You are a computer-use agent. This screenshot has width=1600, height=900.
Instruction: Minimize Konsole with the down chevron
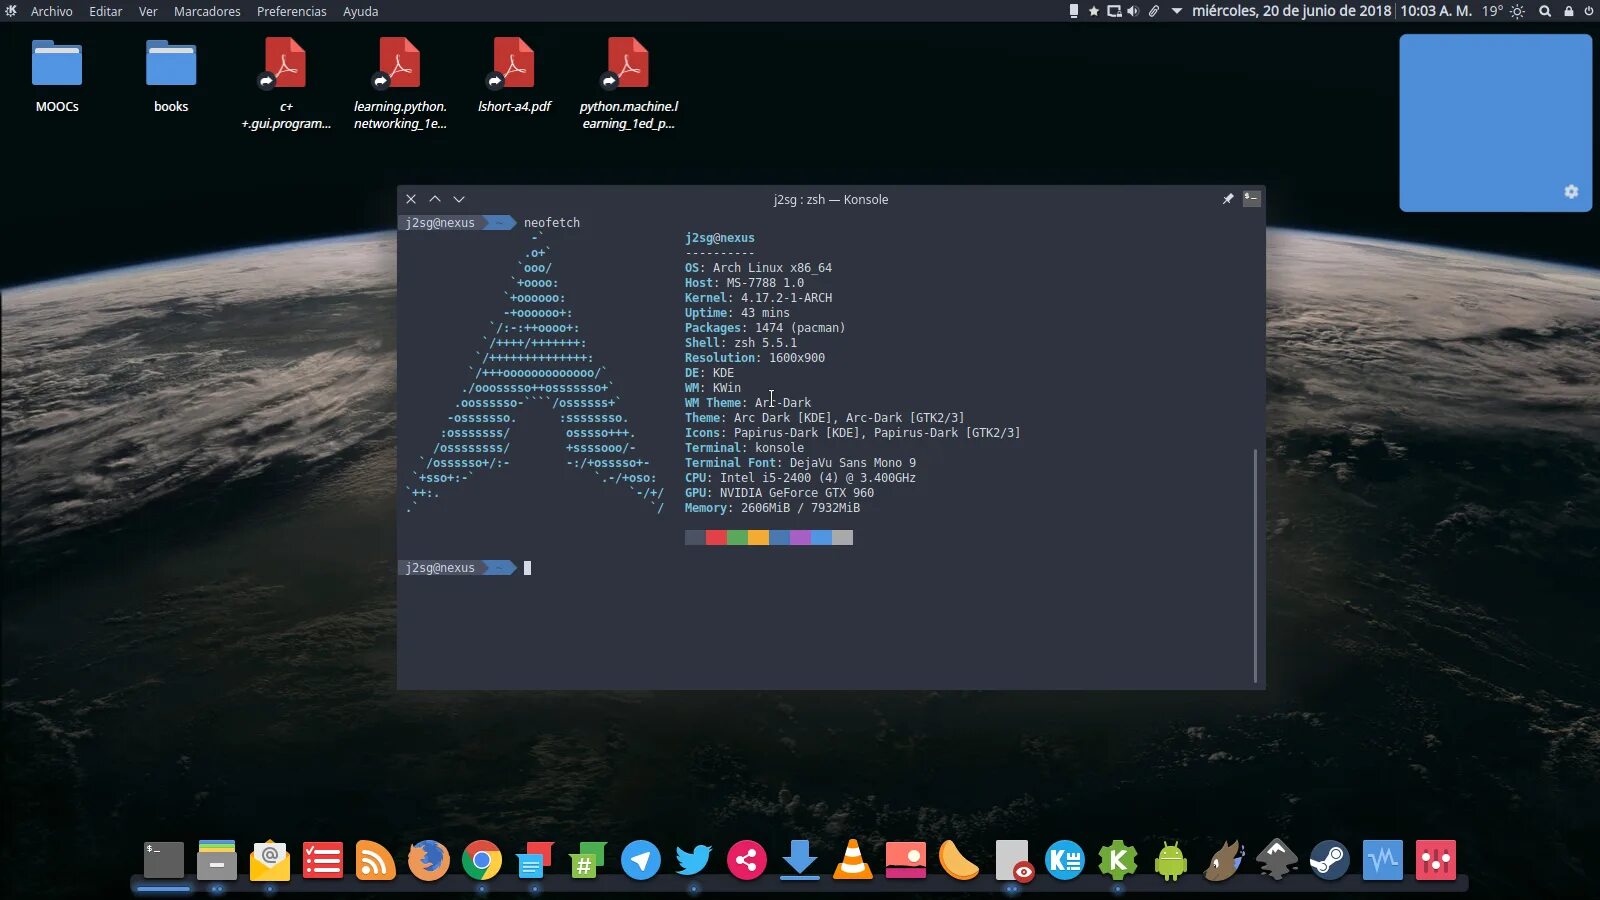pos(459,199)
